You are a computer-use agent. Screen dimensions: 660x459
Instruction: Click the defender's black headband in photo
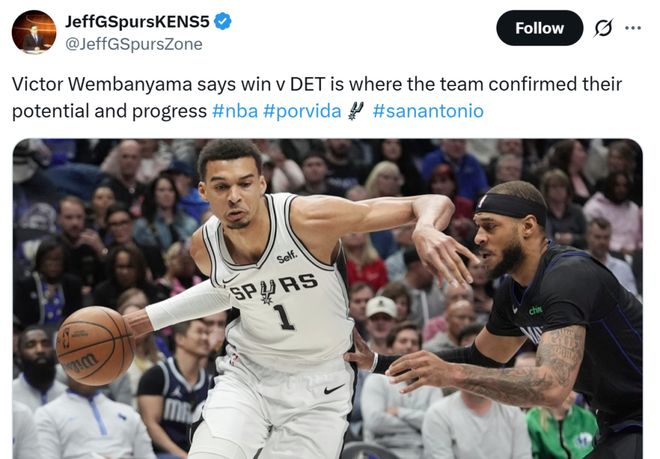[x=511, y=208]
